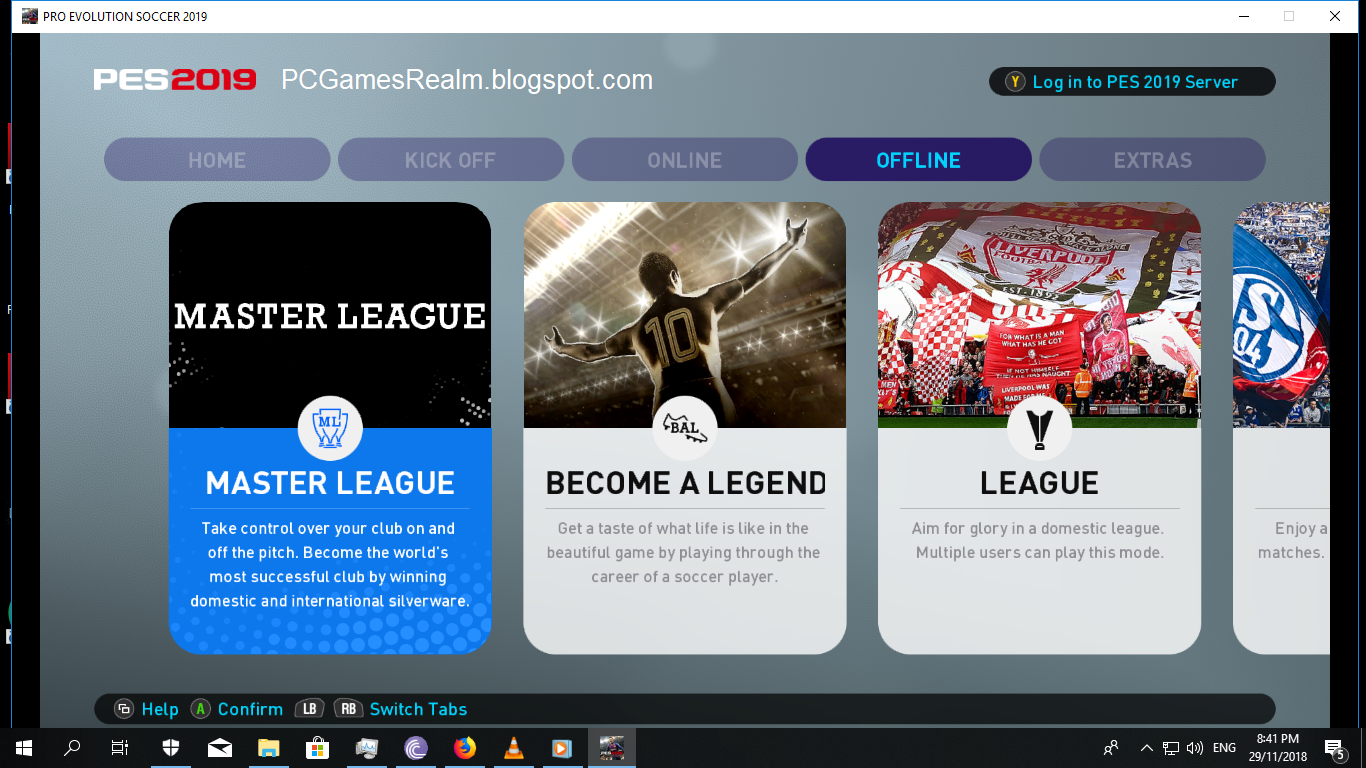Click the LB shoulder button icon
This screenshot has height=768, width=1366.
(310, 709)
